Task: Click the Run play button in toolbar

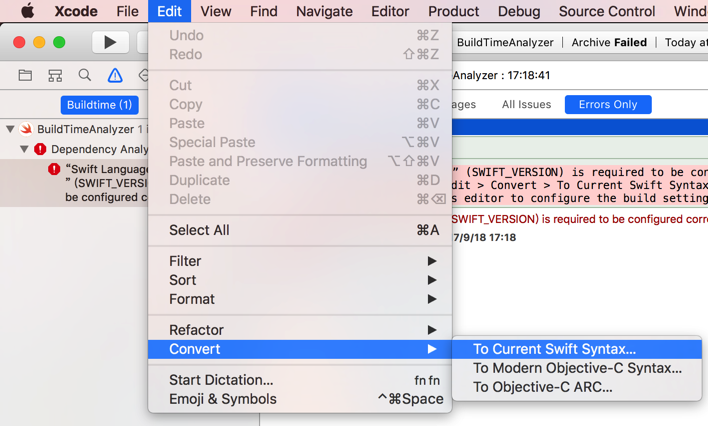Action: 110,42
